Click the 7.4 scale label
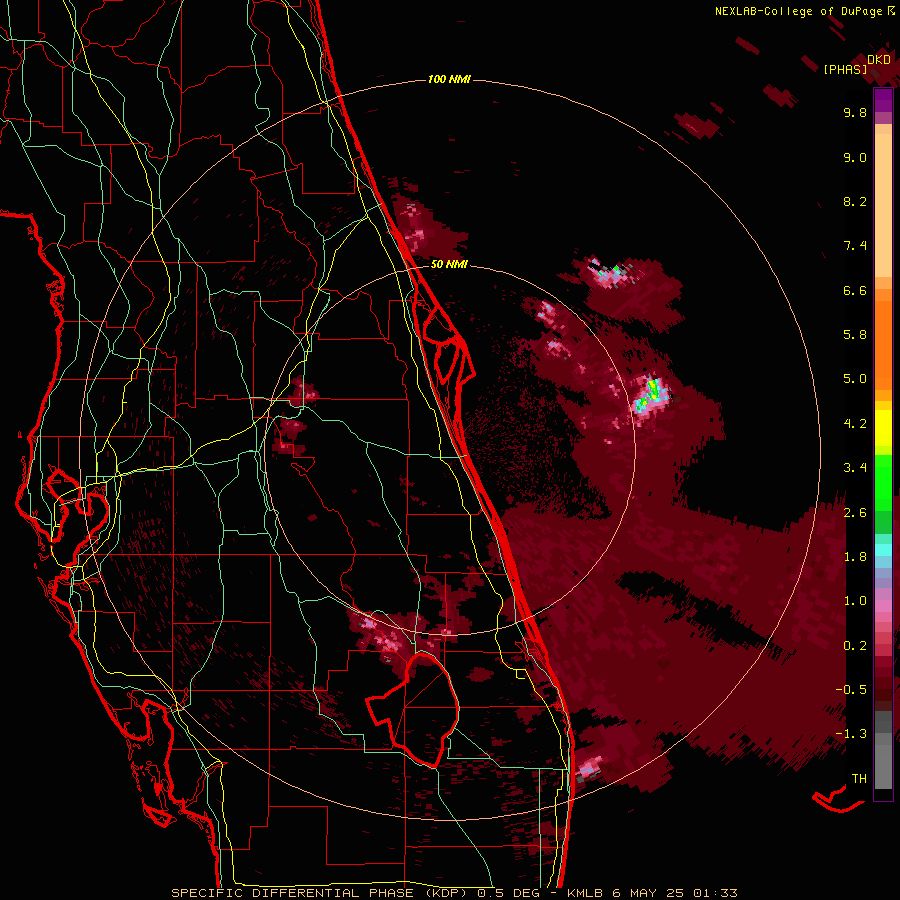Image resolution: width=900 pixels, height=900 pixels. pos(855,246)
